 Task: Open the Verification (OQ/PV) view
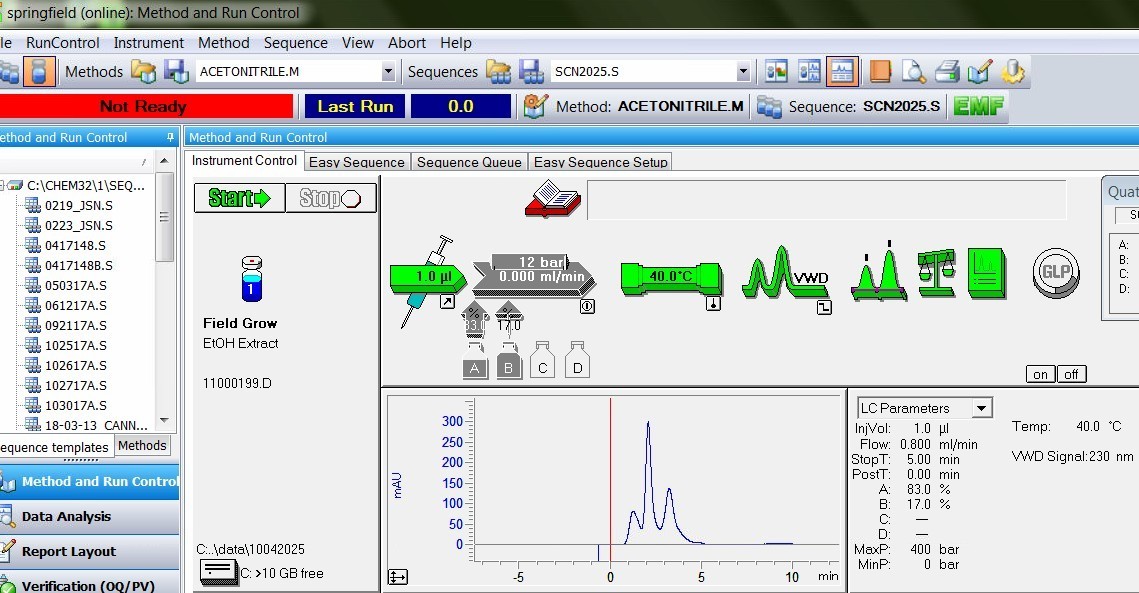point(89,584)
